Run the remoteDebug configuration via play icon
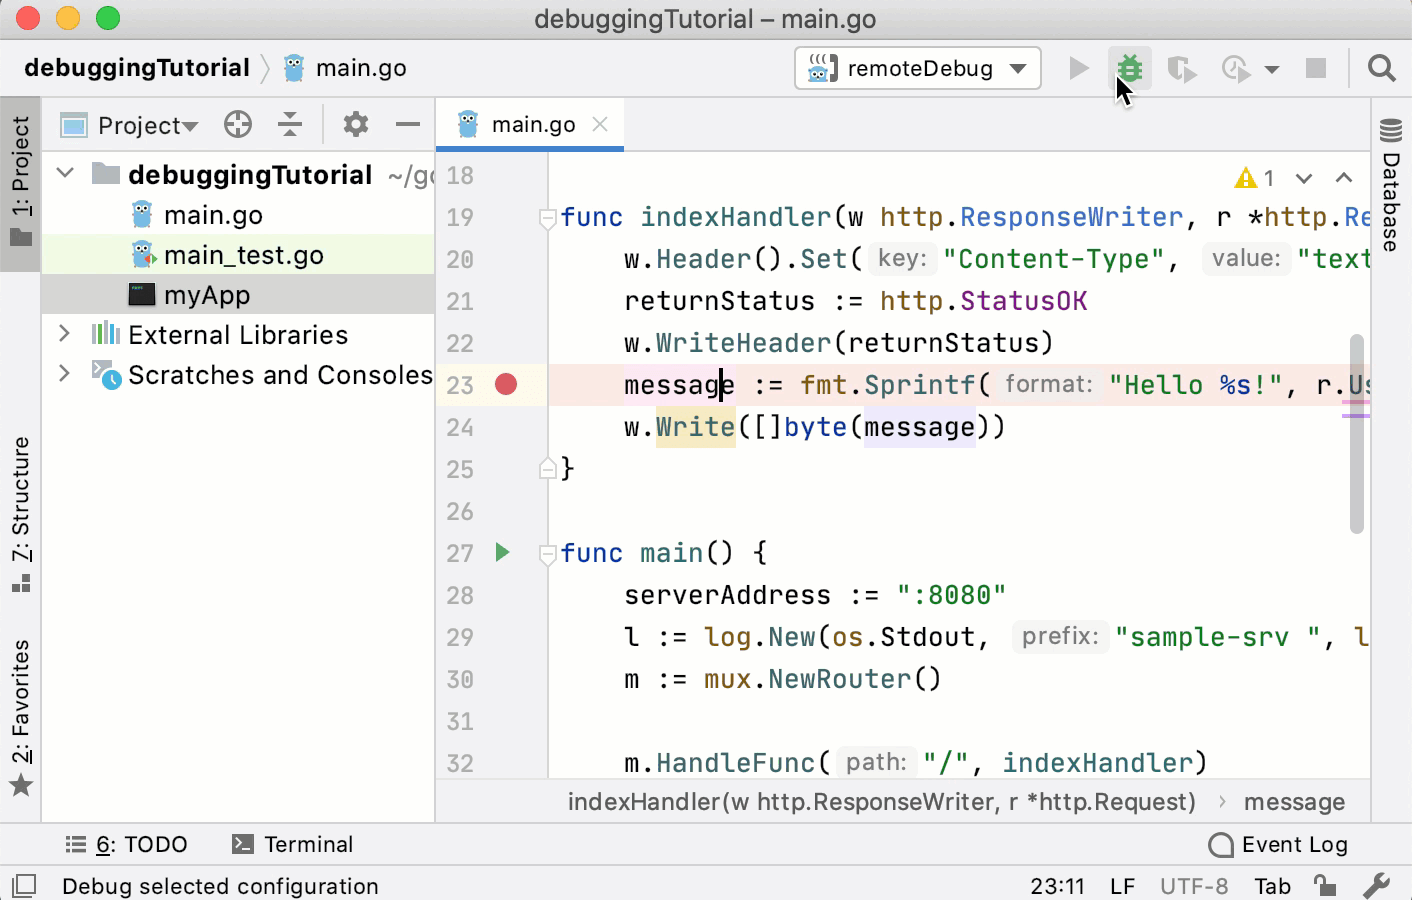 tap(1077, 68)
